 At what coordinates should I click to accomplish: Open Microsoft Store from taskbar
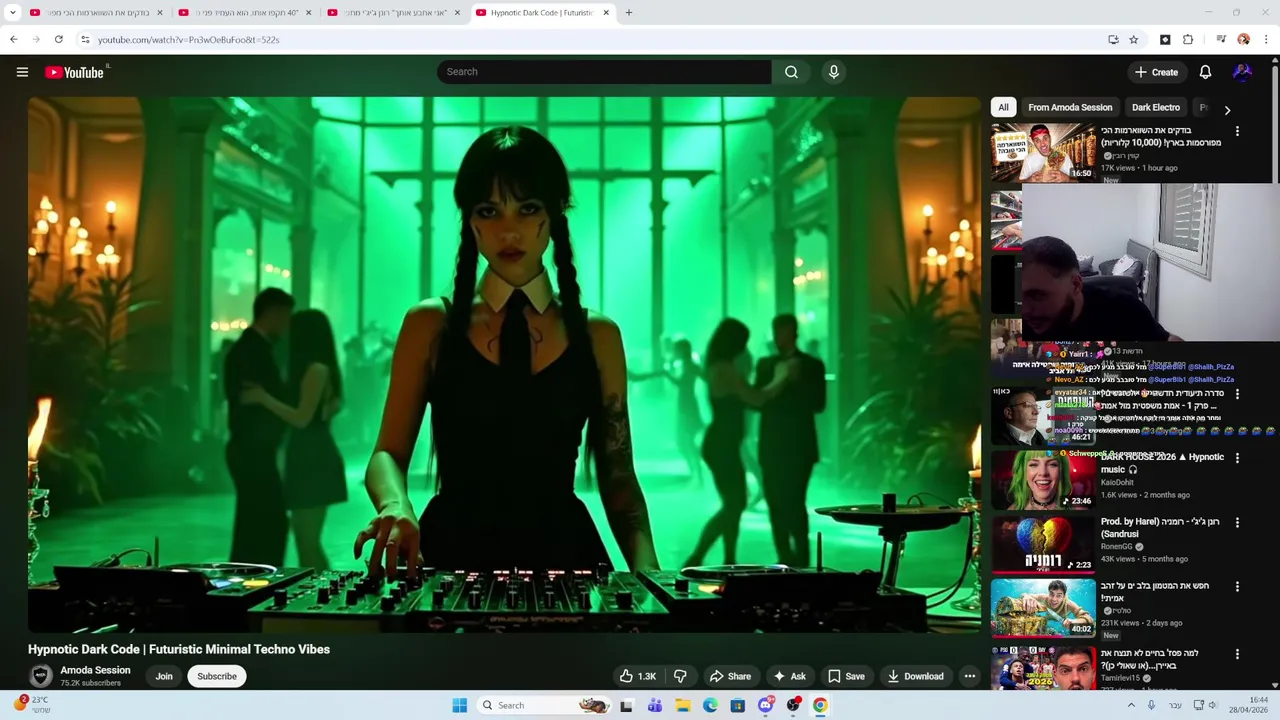[738, 705]
